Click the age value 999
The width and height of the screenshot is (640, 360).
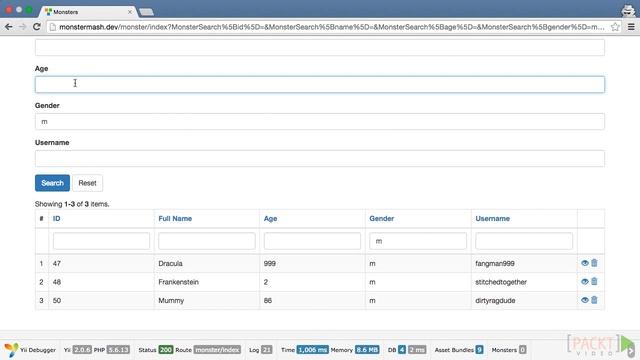coord(269,263)
